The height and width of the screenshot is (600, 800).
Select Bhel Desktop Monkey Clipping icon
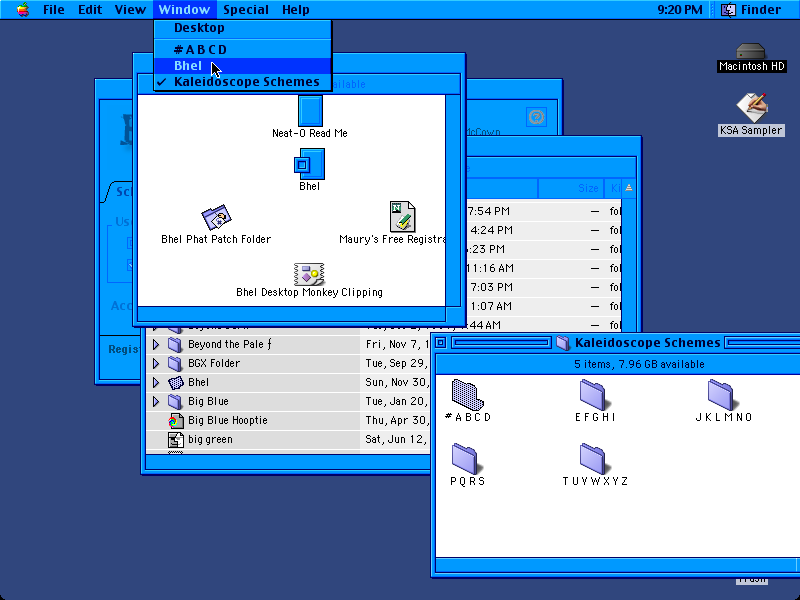[309, 274]
